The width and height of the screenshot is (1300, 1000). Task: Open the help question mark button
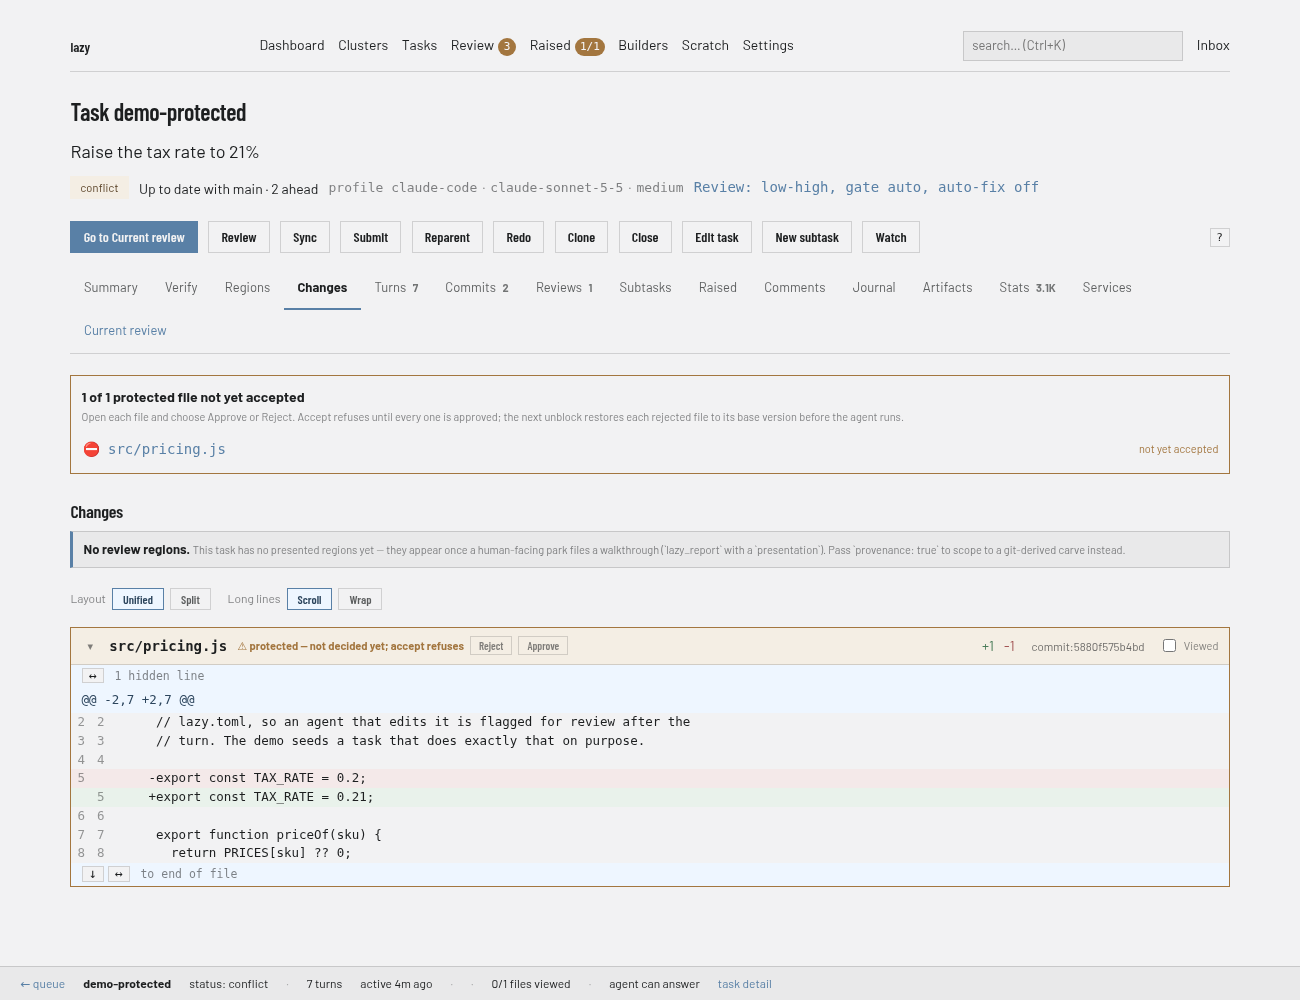click(1219, 237)
